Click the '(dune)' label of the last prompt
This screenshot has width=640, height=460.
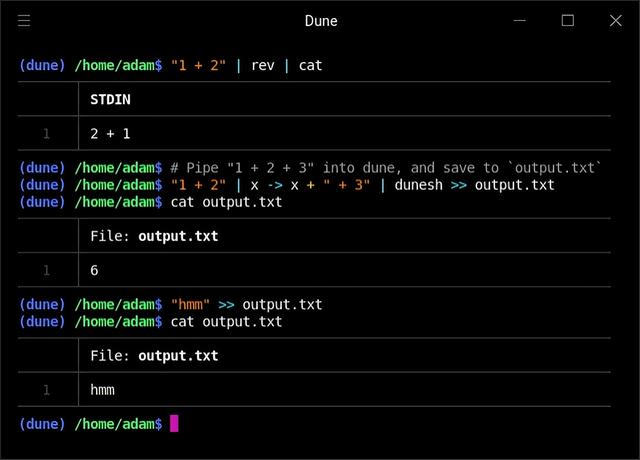42,424
